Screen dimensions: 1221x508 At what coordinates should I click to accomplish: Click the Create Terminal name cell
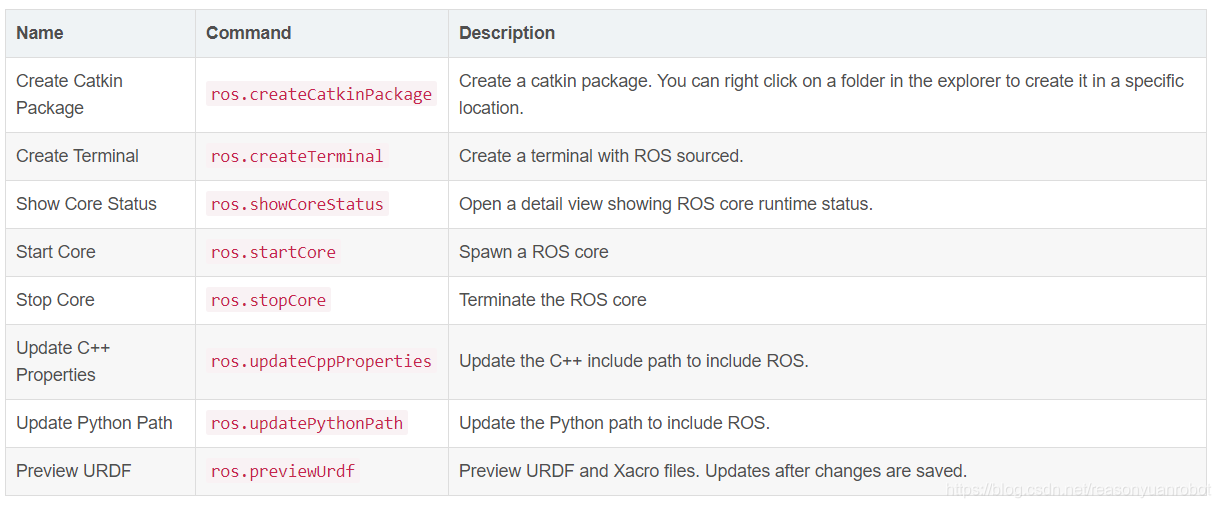click(x=77, y=156)
